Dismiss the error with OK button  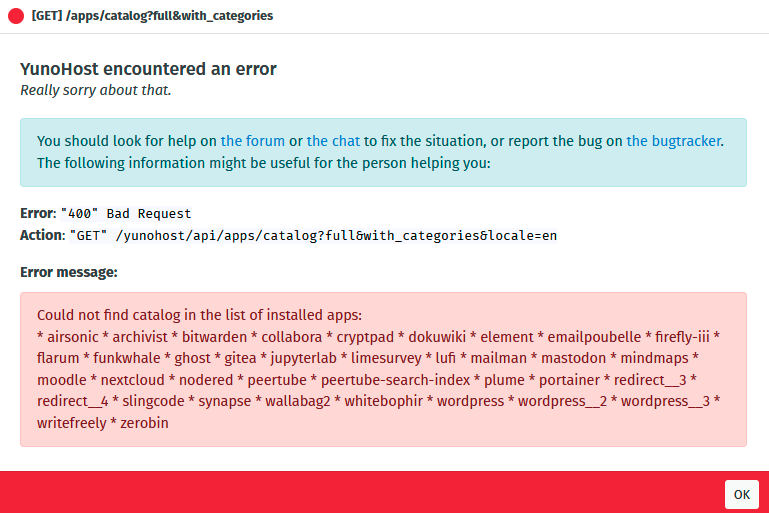pos(742,494)
